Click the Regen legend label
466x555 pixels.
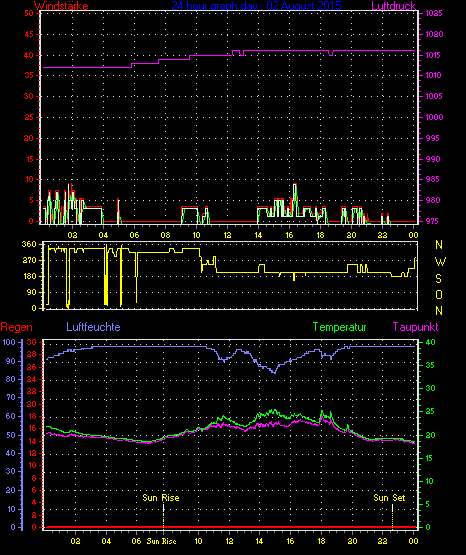(x=16, y=327)
